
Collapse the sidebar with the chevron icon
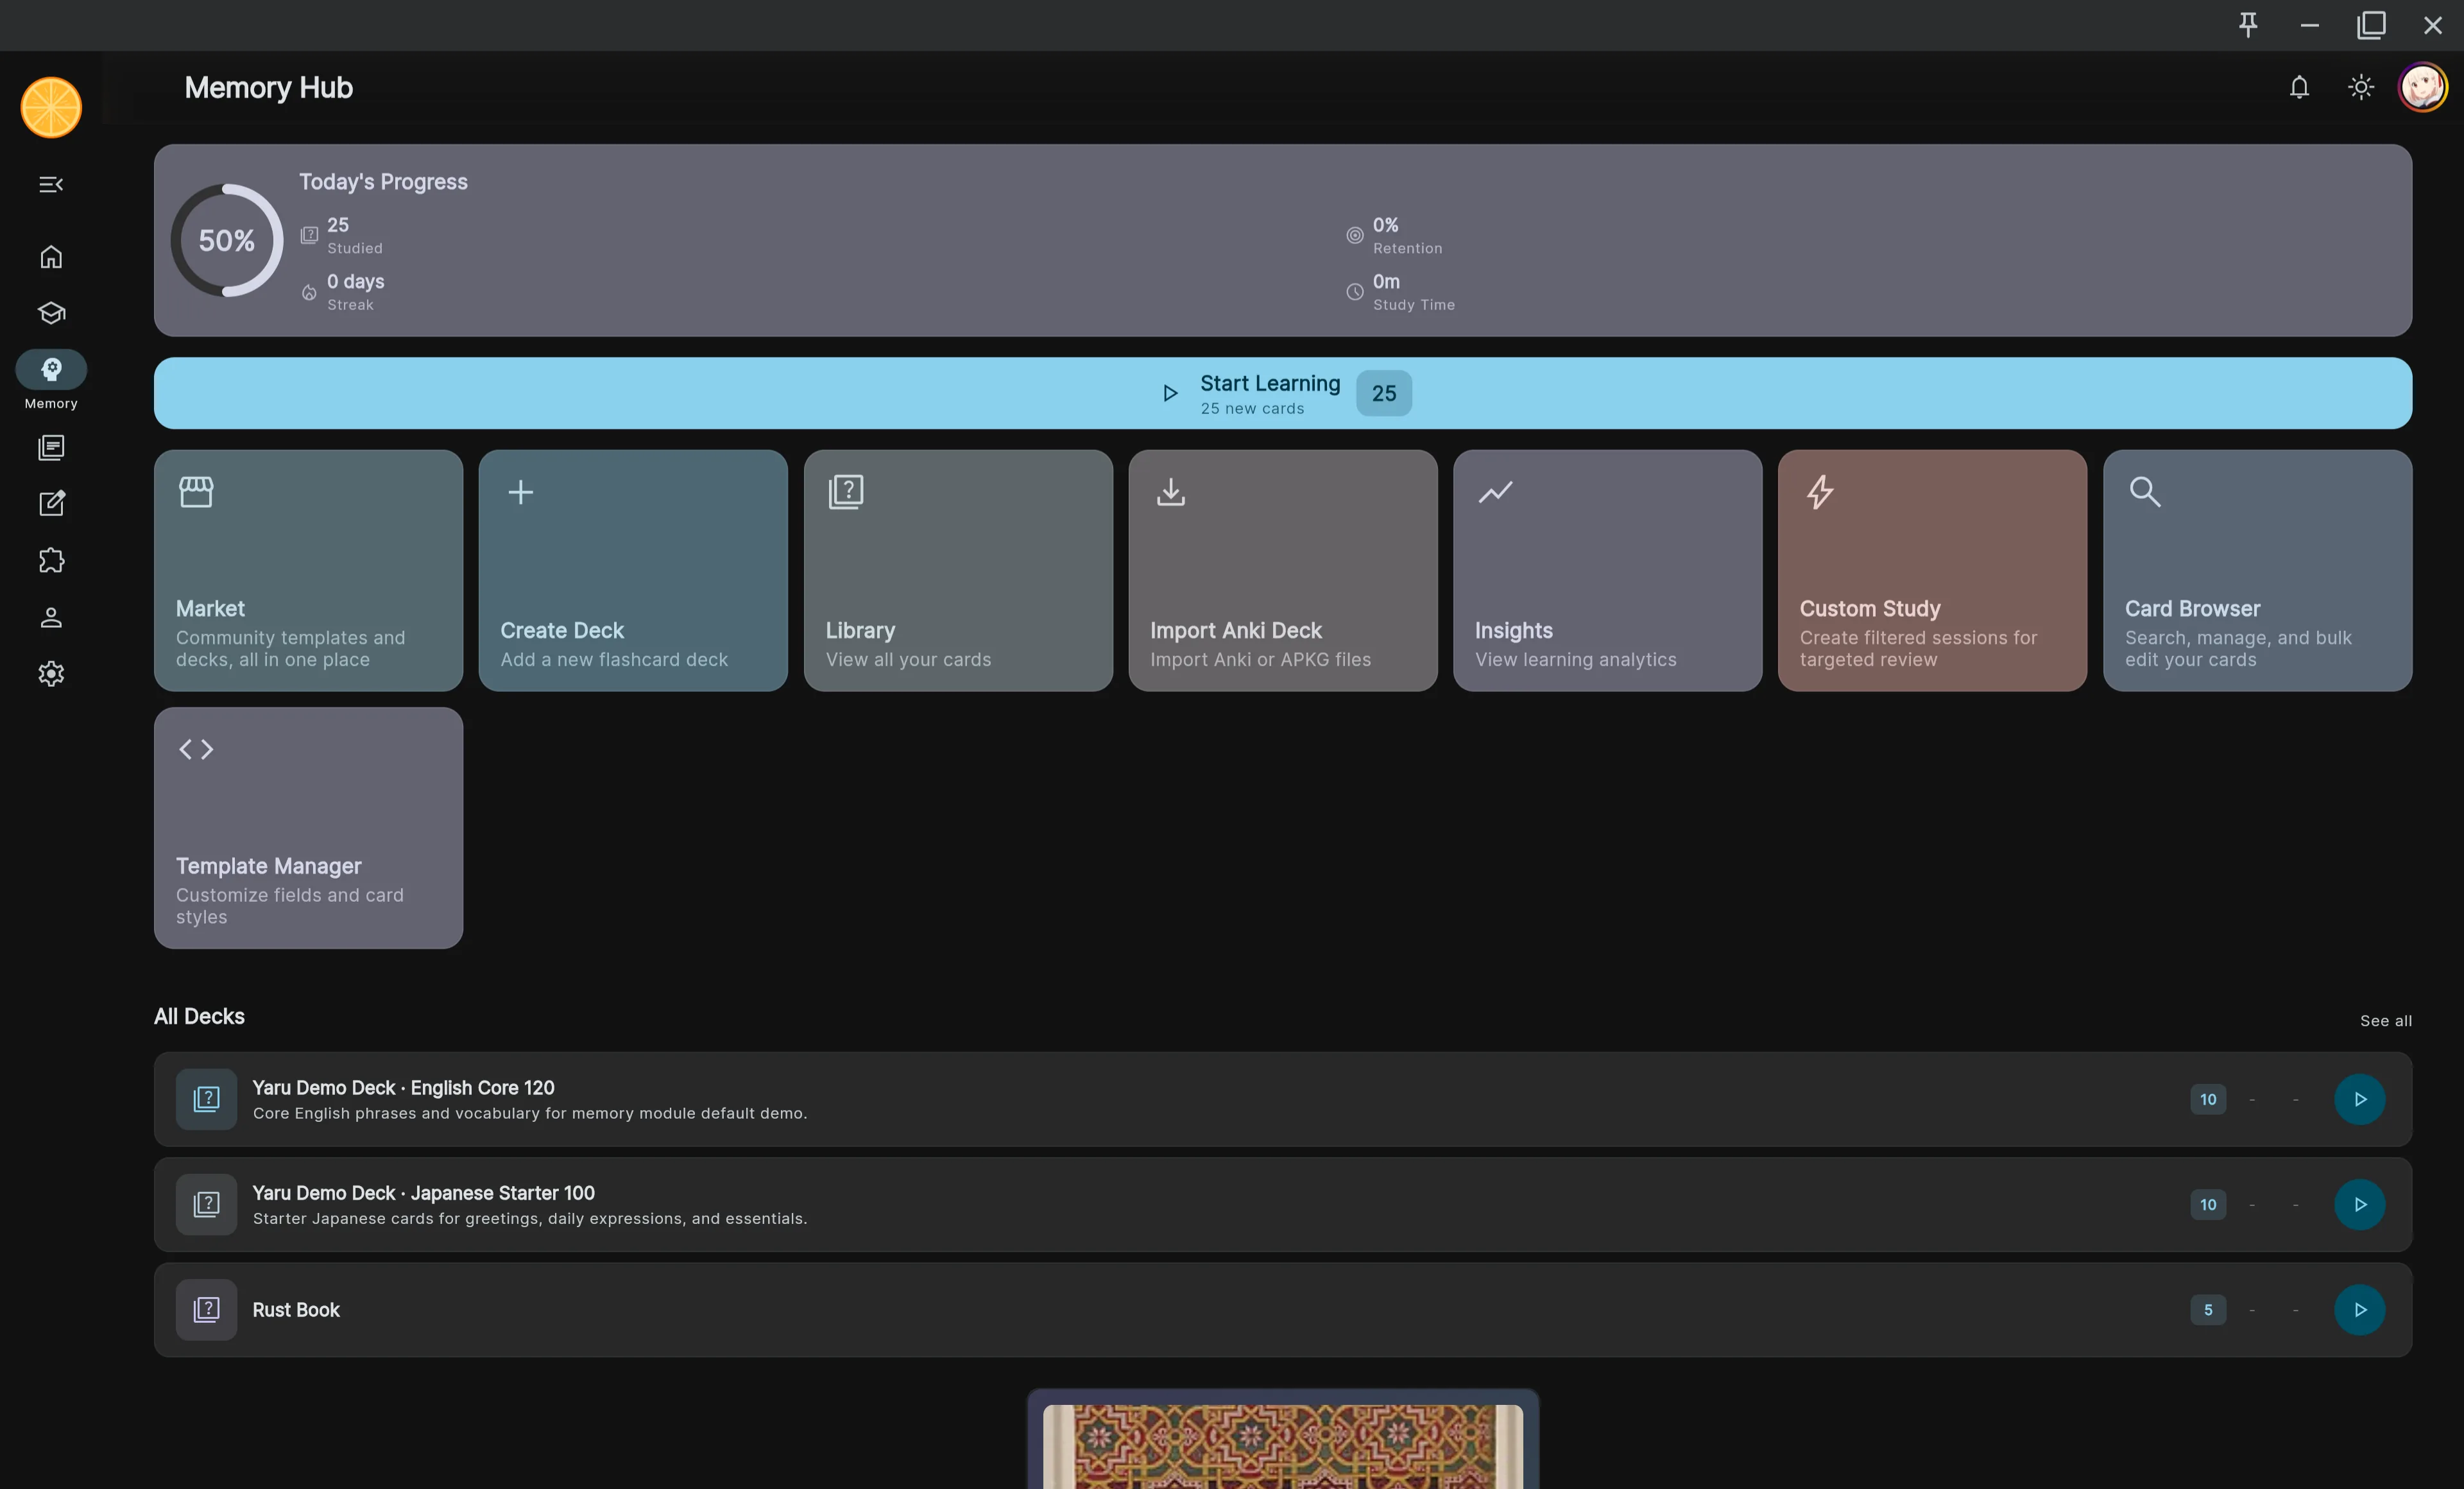(51, 184)
